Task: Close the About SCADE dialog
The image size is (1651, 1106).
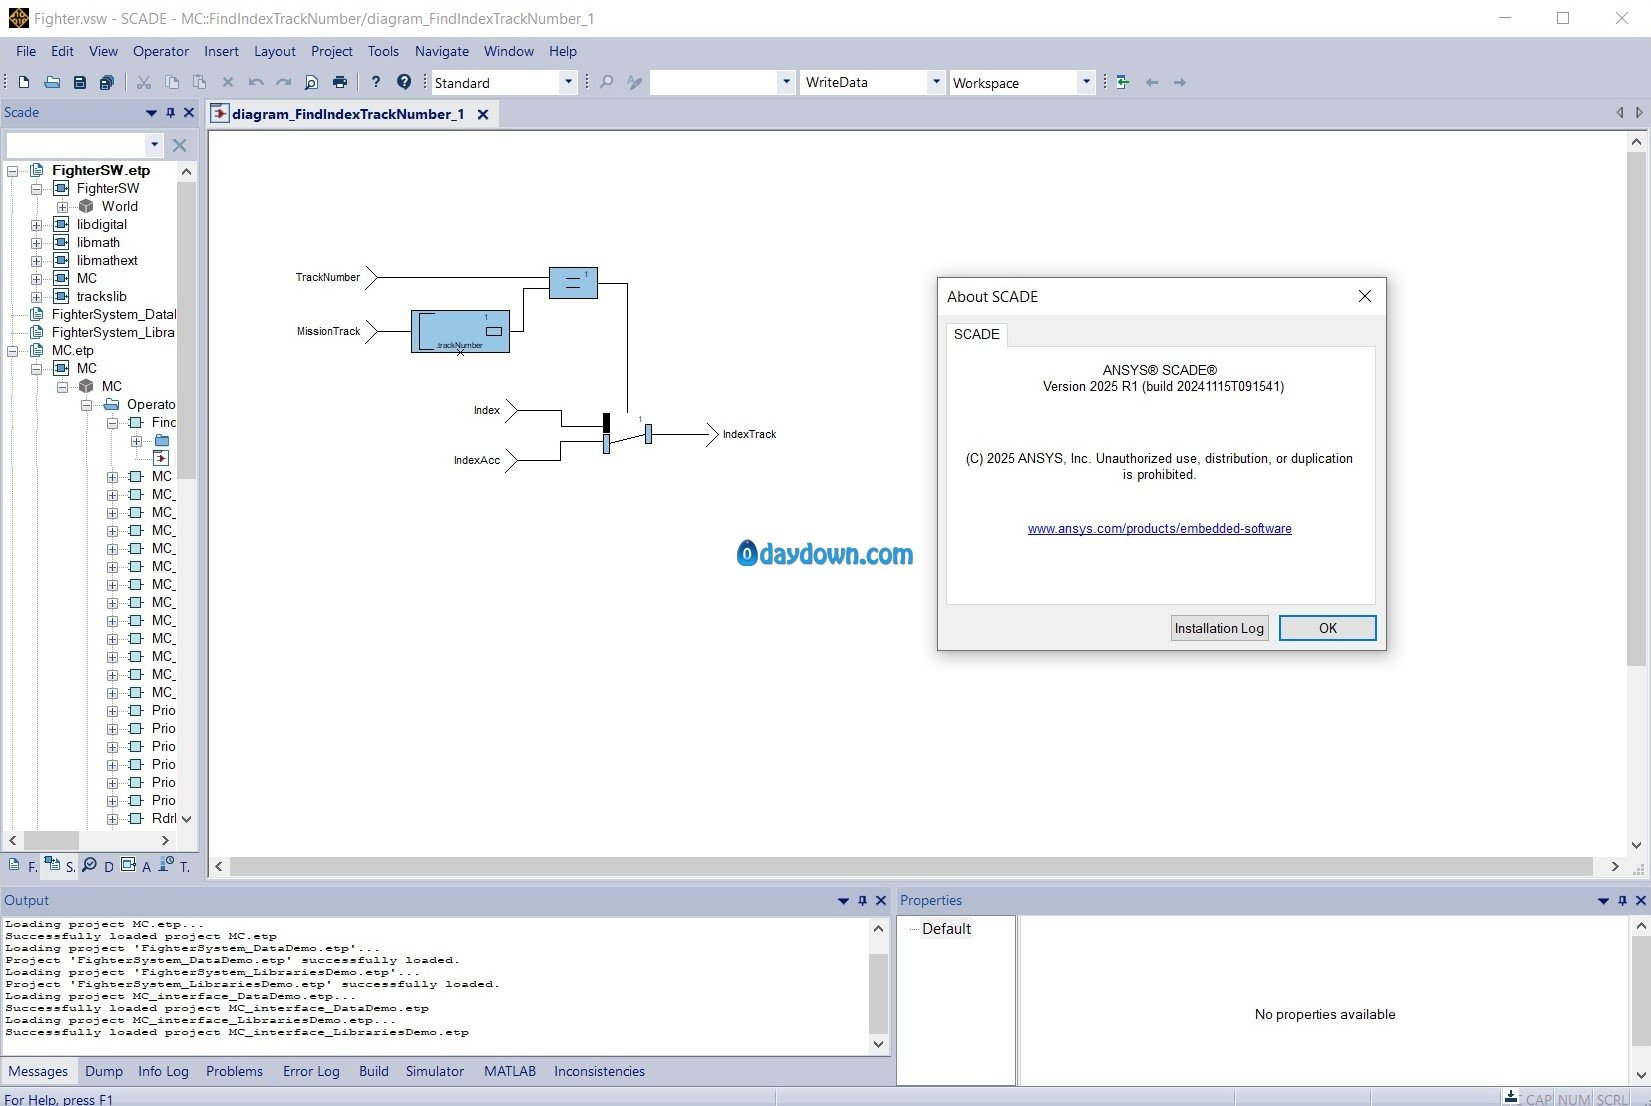Action: pos(1365,296)
